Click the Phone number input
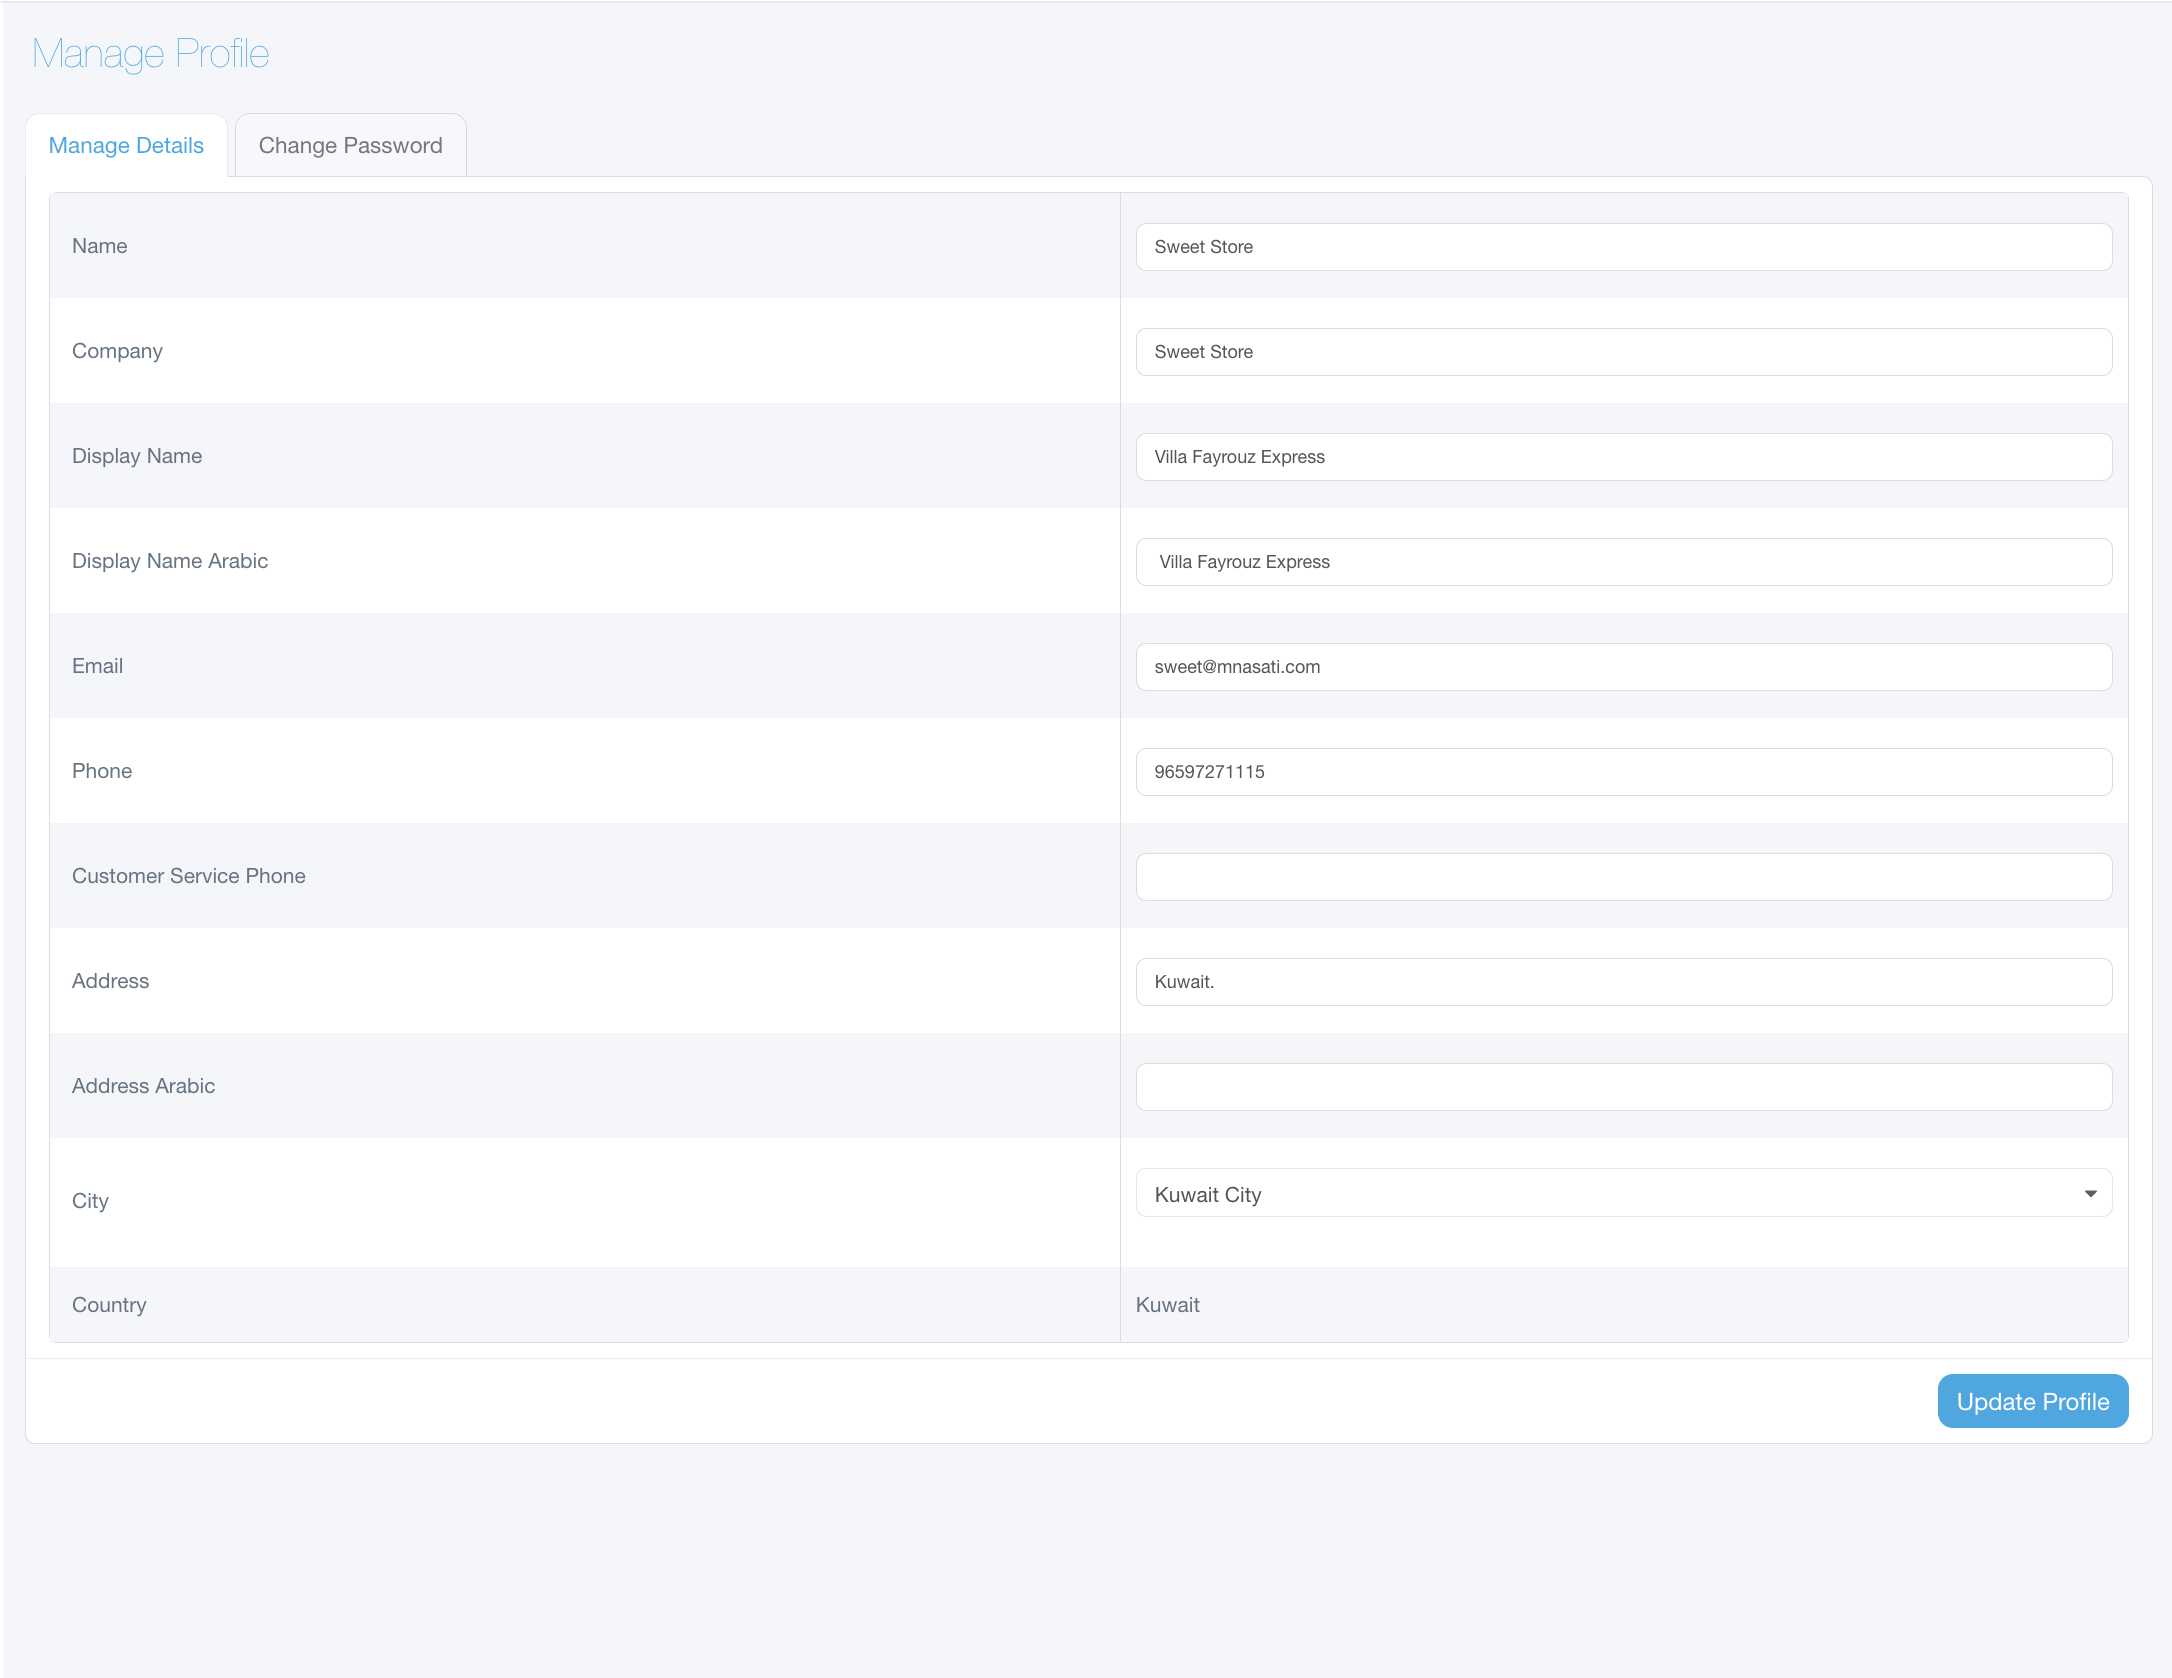 pyautogui.click(x=1623, y=772)
